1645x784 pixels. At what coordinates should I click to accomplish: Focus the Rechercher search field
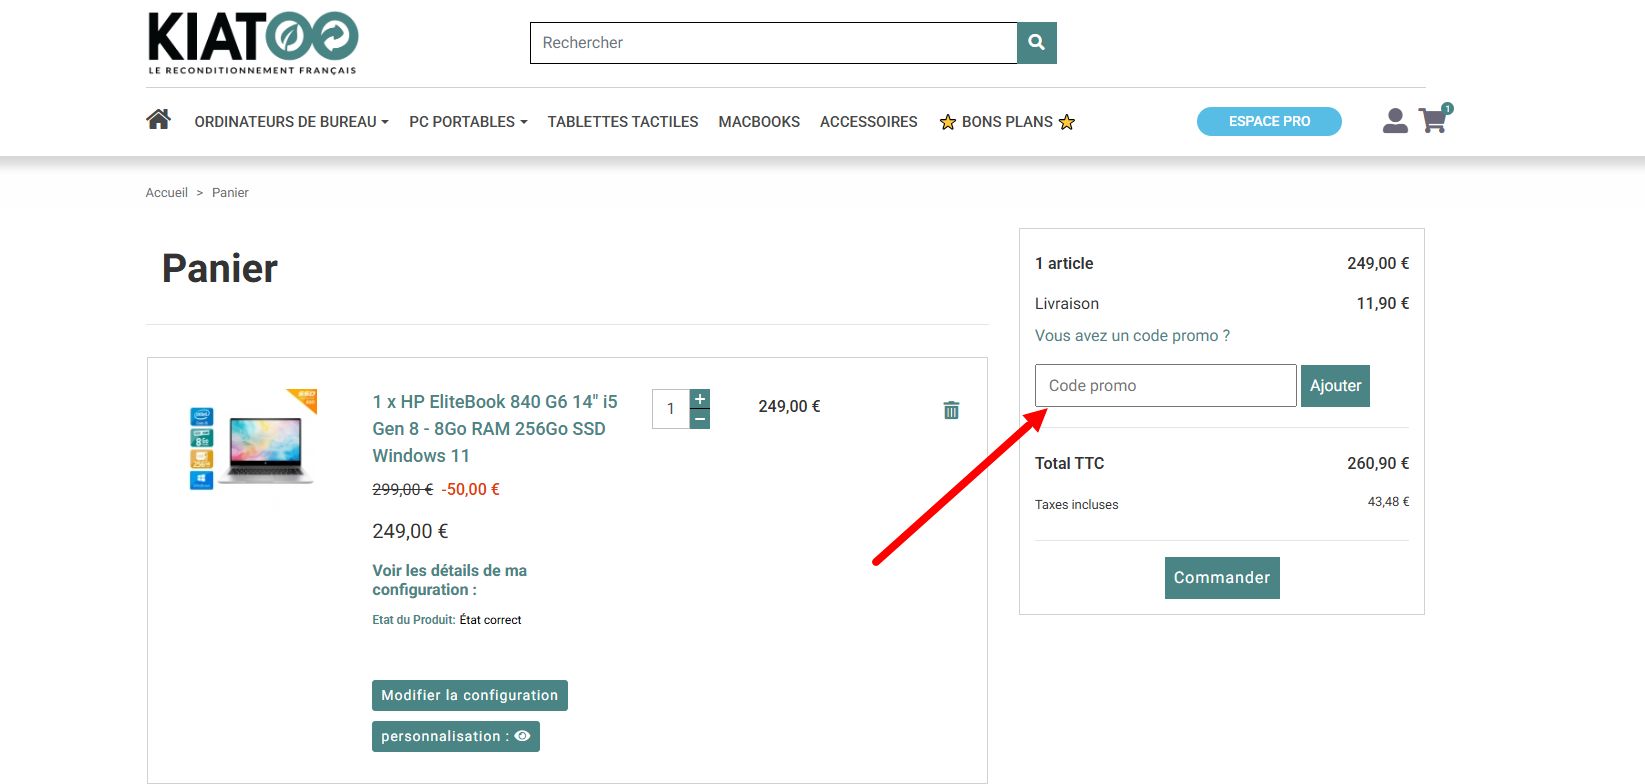click(773, 43)
